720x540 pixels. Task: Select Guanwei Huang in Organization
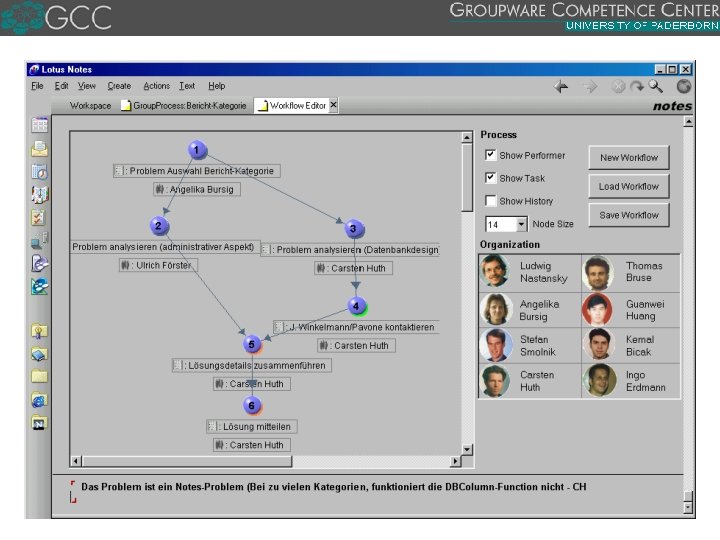[630, 310]
